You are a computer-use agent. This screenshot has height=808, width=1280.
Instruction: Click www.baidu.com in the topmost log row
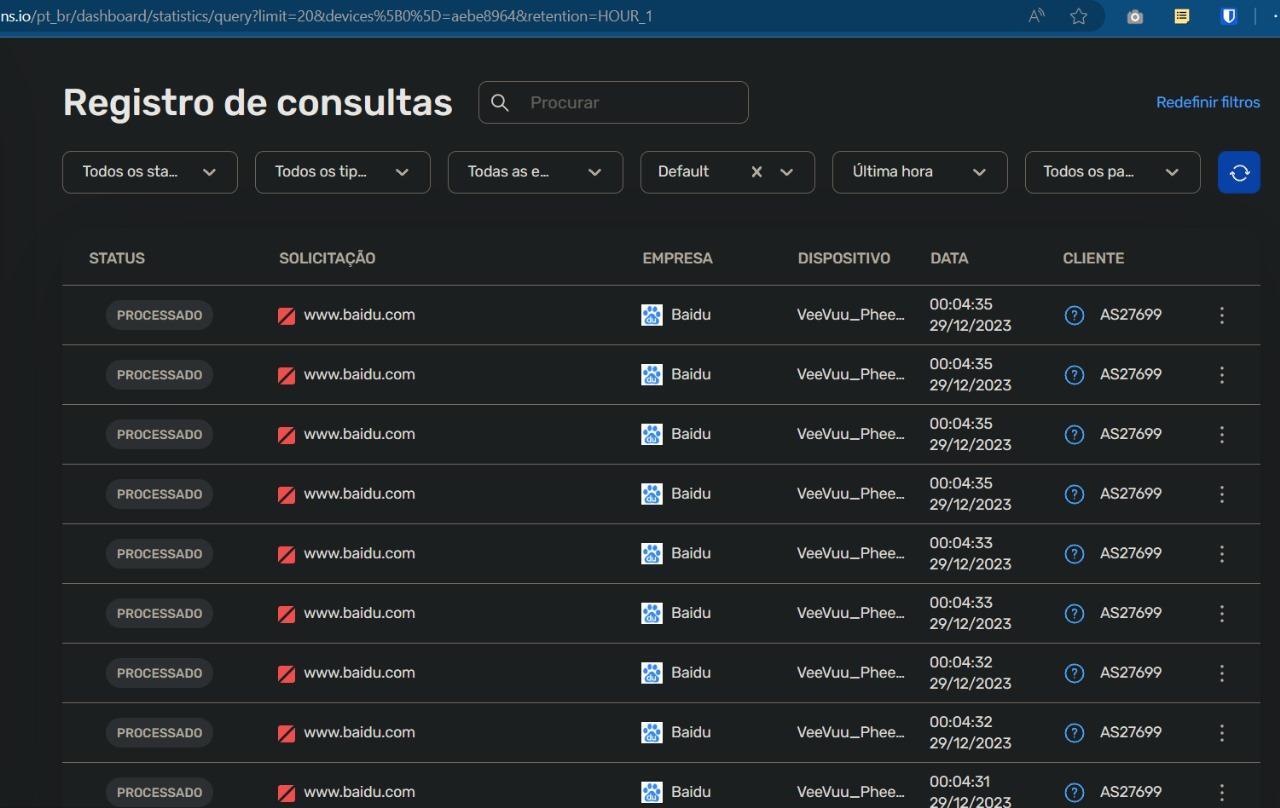[x=359, y=315]
